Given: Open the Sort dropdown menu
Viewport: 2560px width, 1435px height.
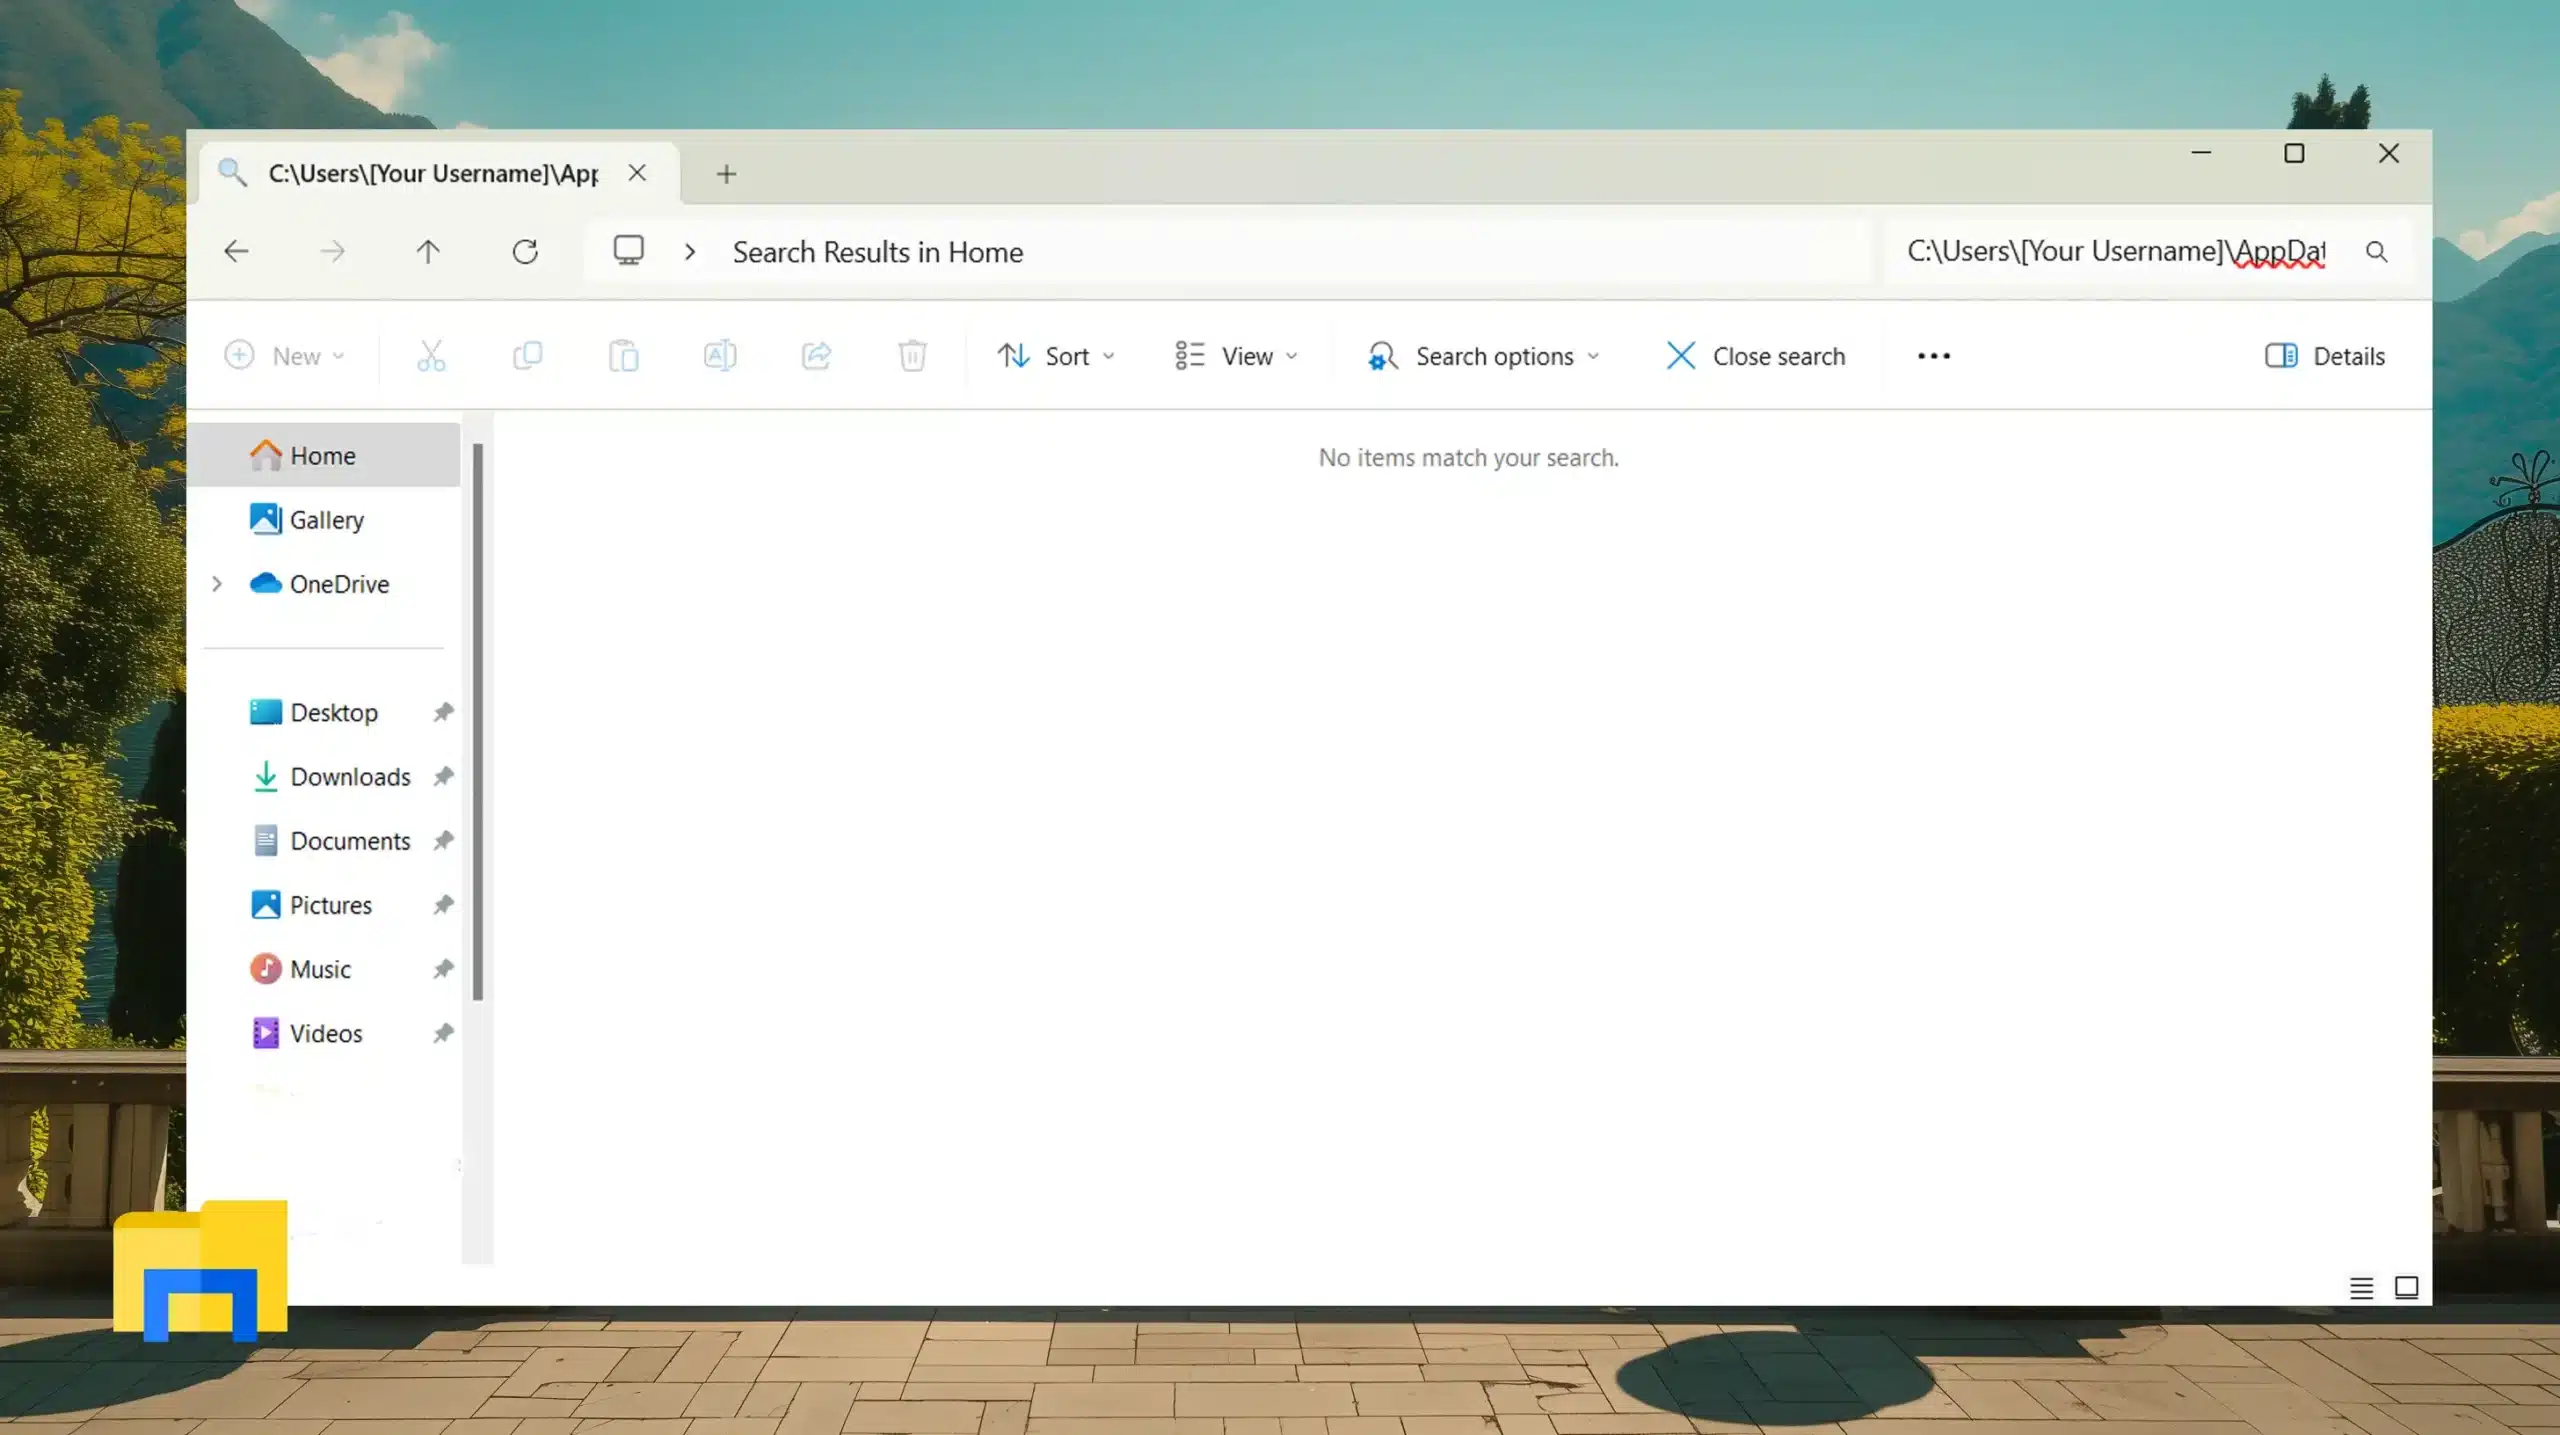Looking at the screenshot, I should tap(1056, 356).
